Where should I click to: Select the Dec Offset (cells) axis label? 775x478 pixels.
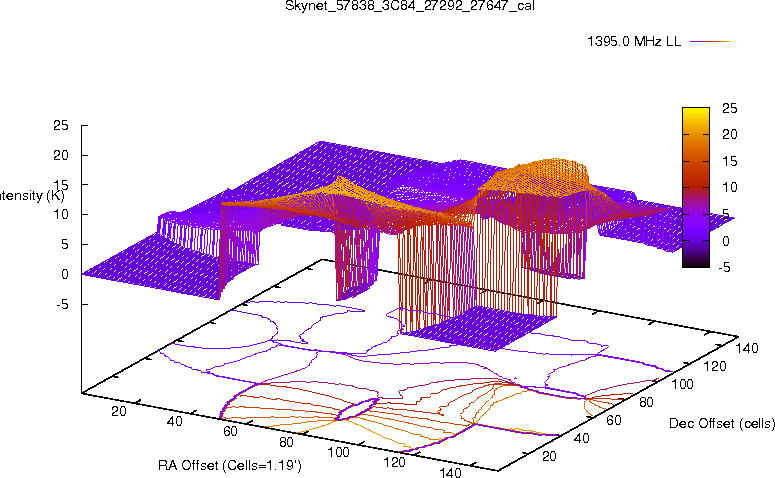pos(722,423)
